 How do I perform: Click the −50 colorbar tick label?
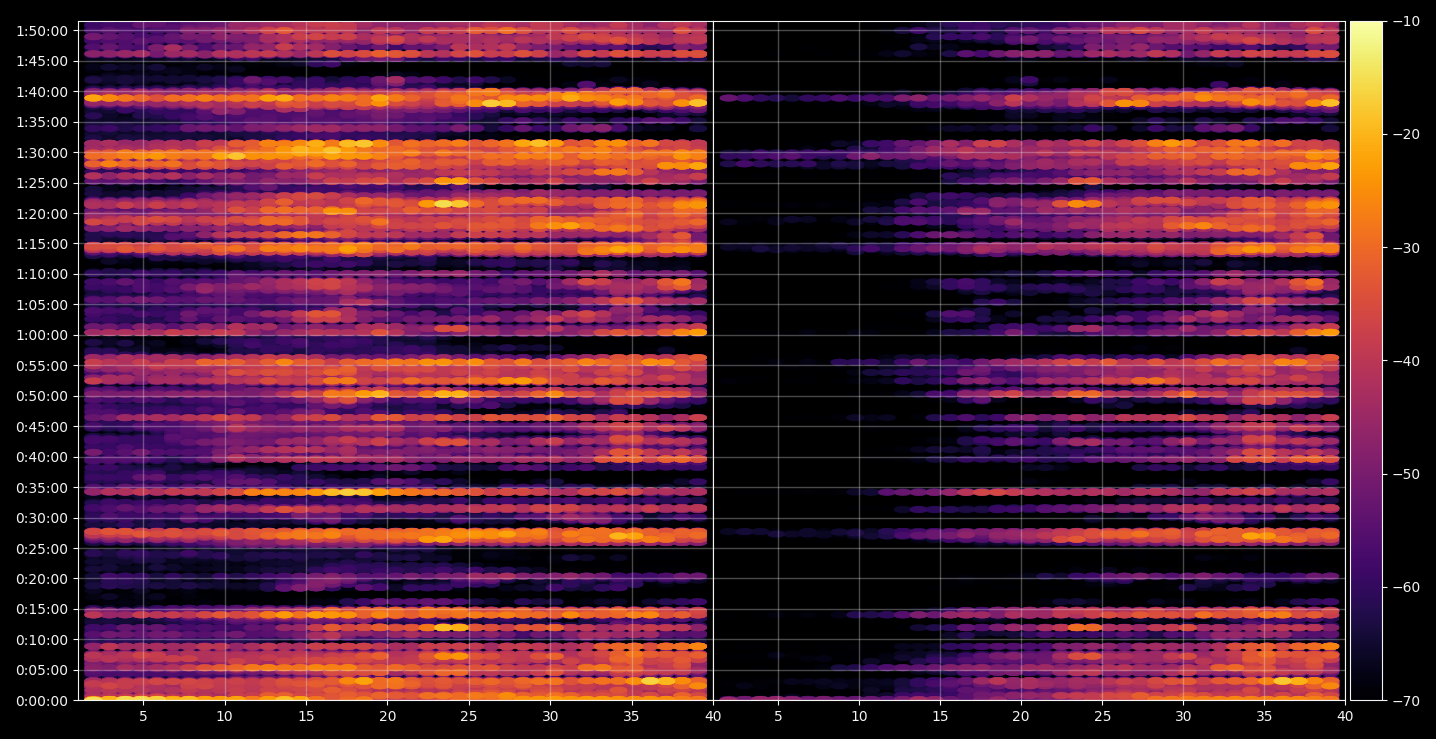coord(1406,474)
